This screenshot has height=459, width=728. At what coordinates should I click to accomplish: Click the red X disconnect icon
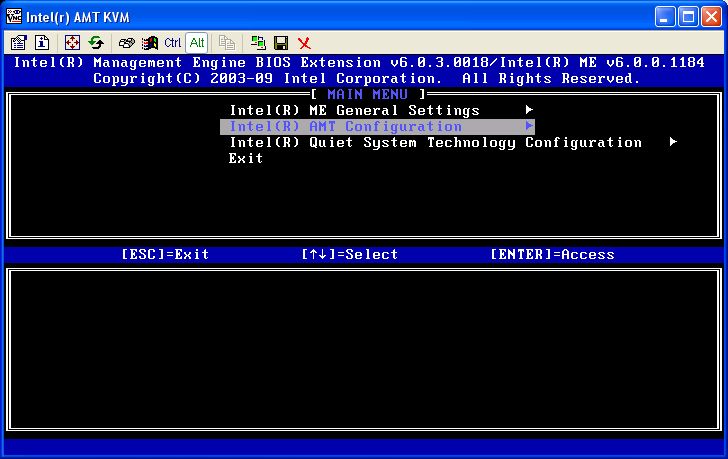pos(304,43)
